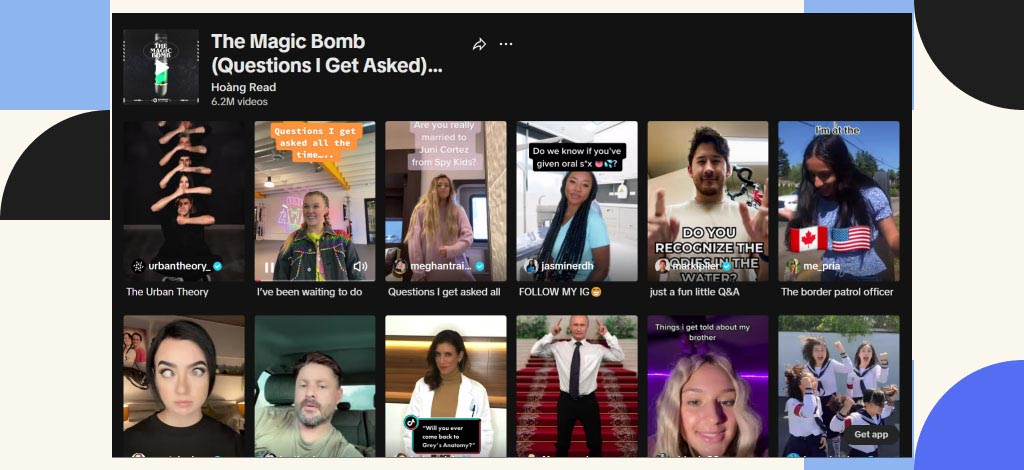
Task: Click urbantheory_ profile avatar
Action: [138, 266]
